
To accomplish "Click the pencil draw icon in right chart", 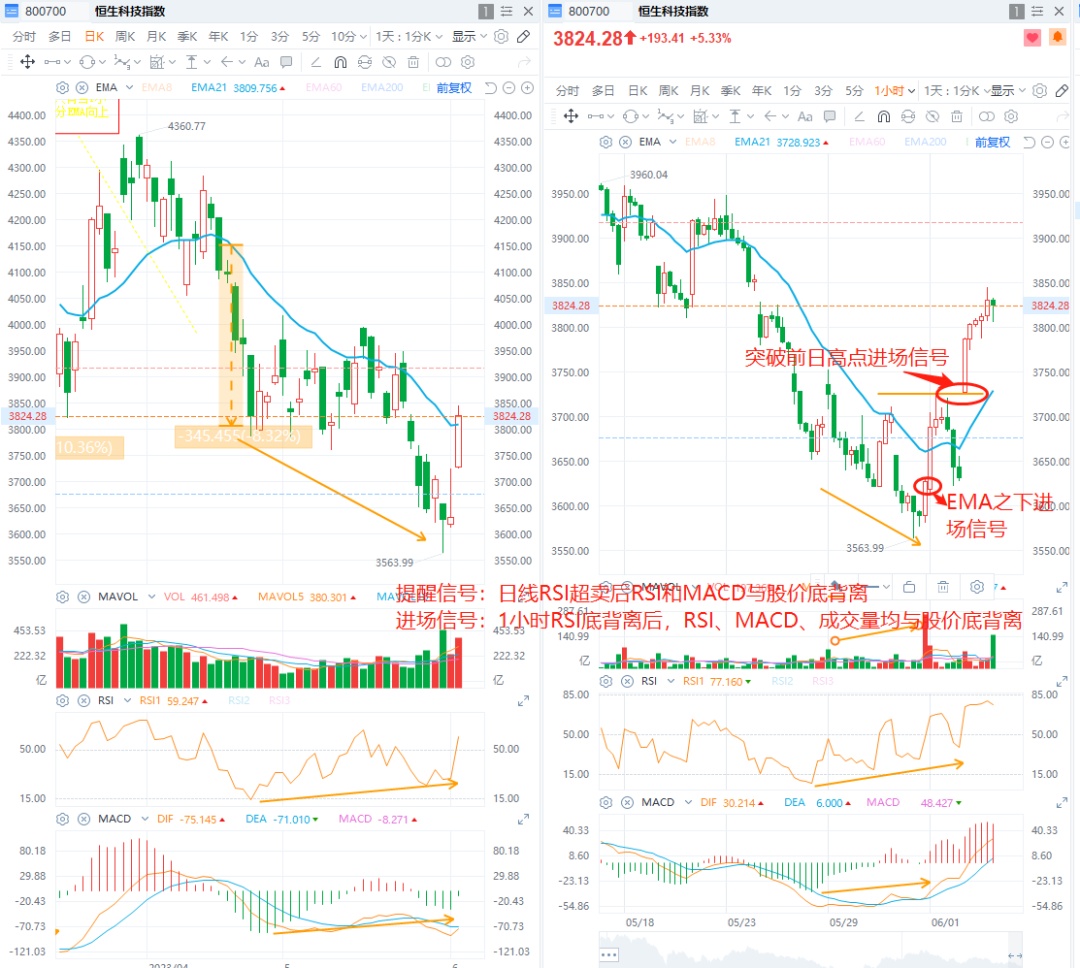I will click(1066, 90).
